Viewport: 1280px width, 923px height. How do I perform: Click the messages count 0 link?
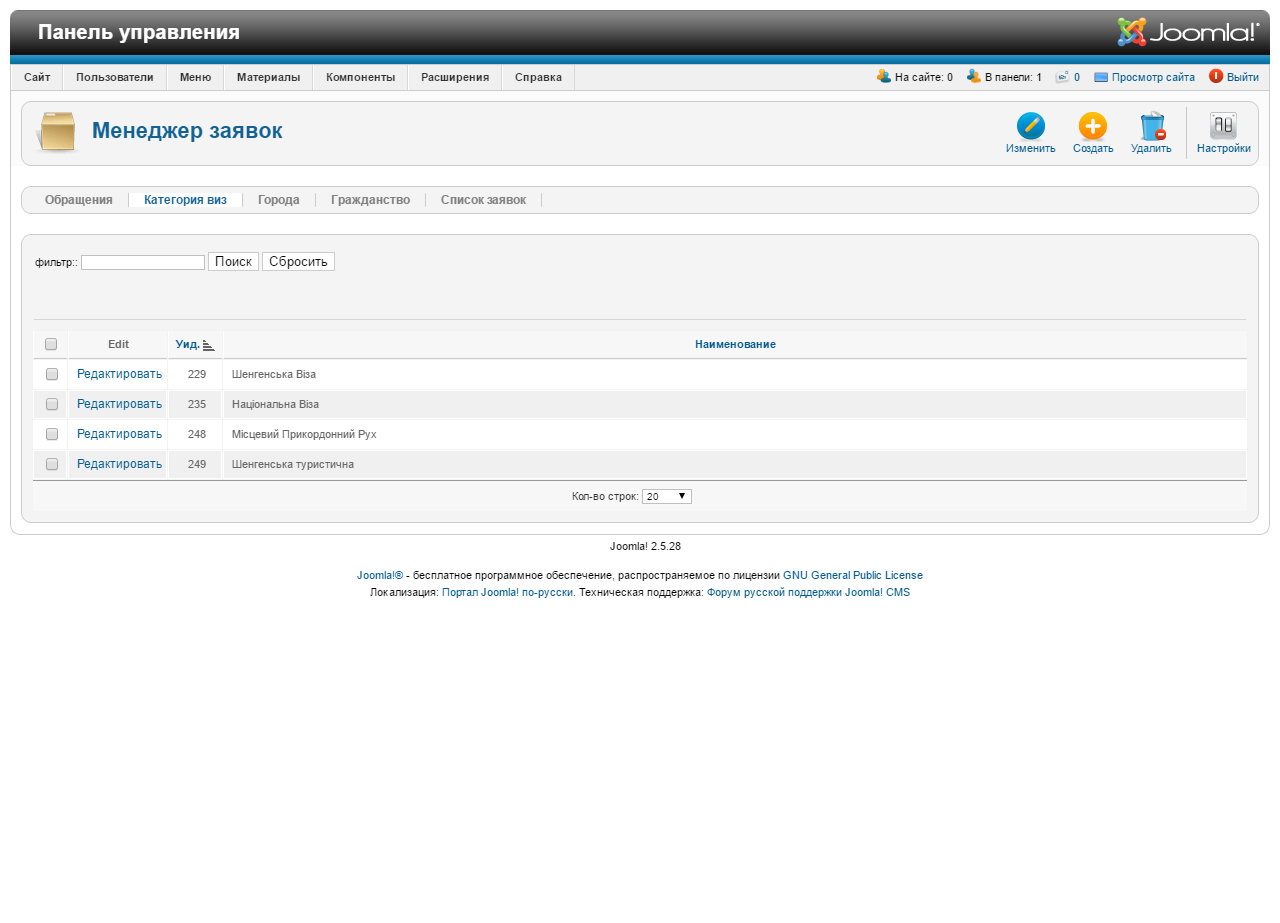click(x=1077, y=77)
